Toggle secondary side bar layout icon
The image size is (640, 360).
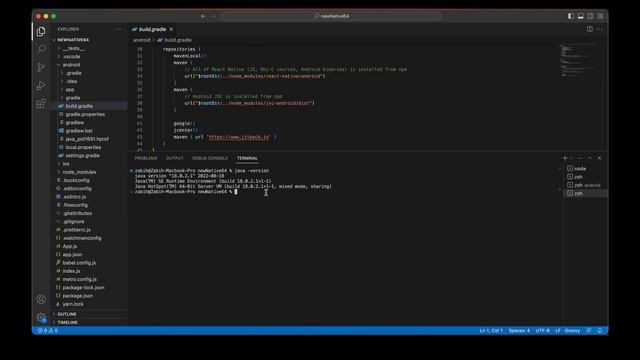tap(590, 16)
